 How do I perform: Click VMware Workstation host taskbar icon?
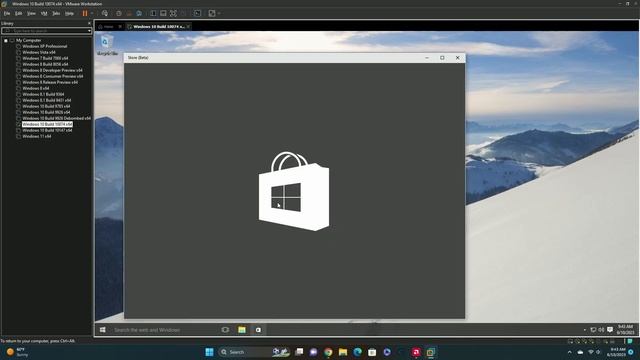coord(431,352)
